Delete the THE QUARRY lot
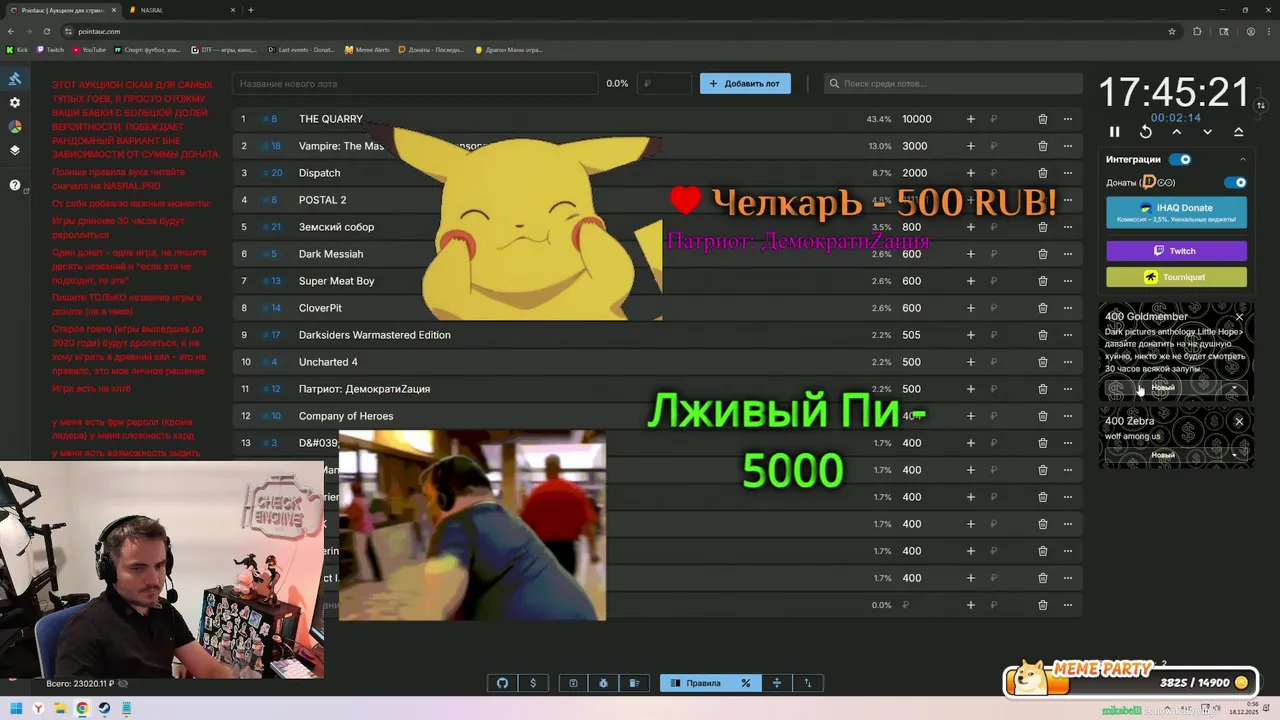 point(1042,119)
